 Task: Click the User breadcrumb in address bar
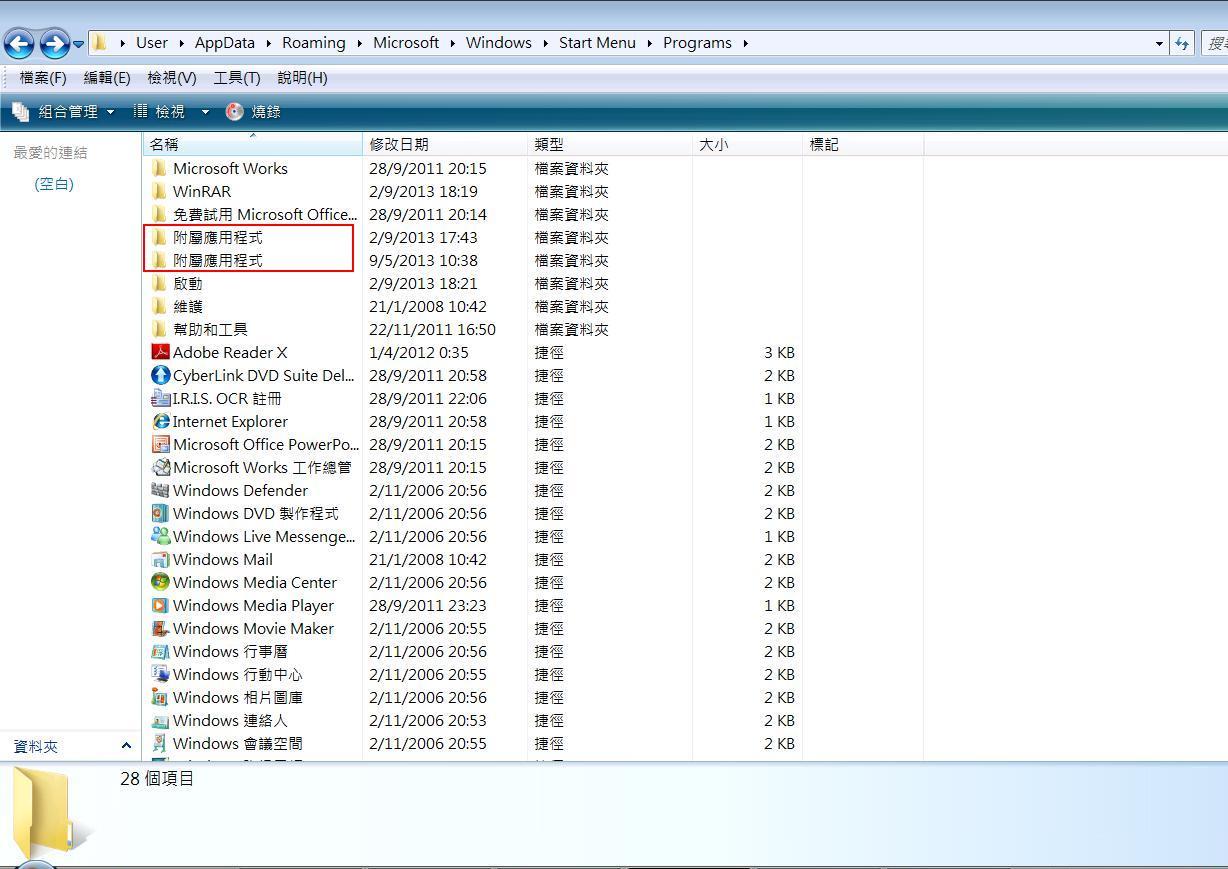click(x=152, y=43)
